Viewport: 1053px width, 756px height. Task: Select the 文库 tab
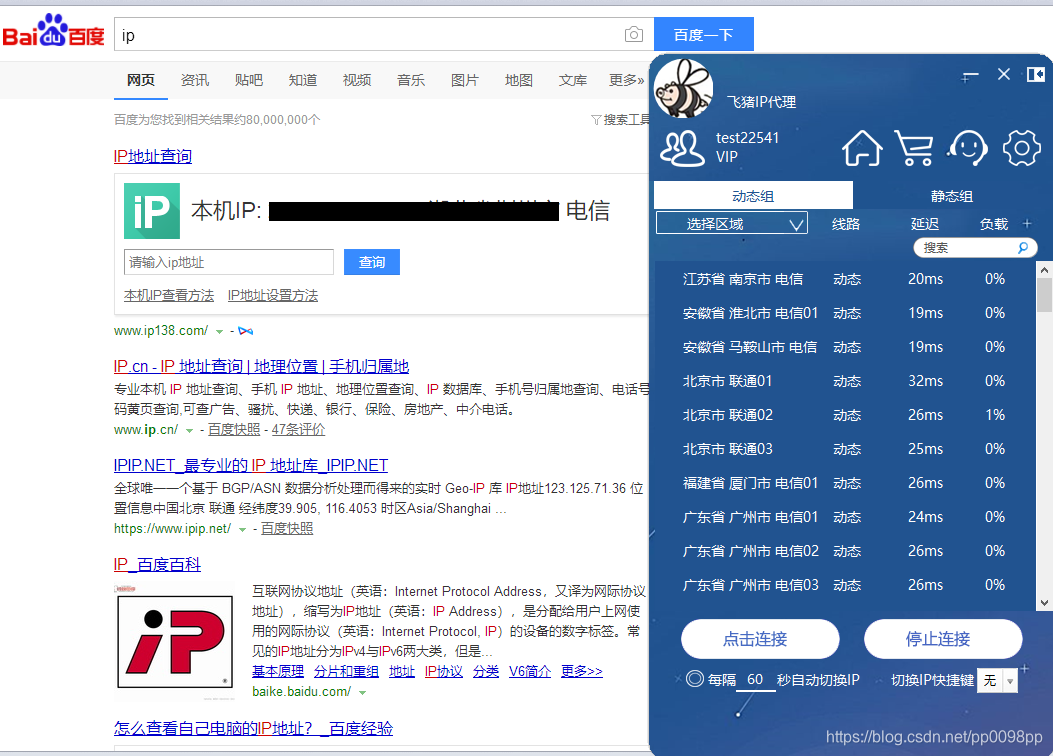tap(573, 80)
